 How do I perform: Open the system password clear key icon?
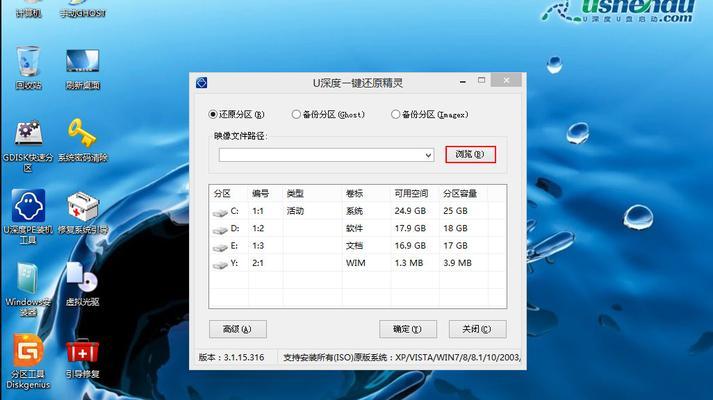82,133
